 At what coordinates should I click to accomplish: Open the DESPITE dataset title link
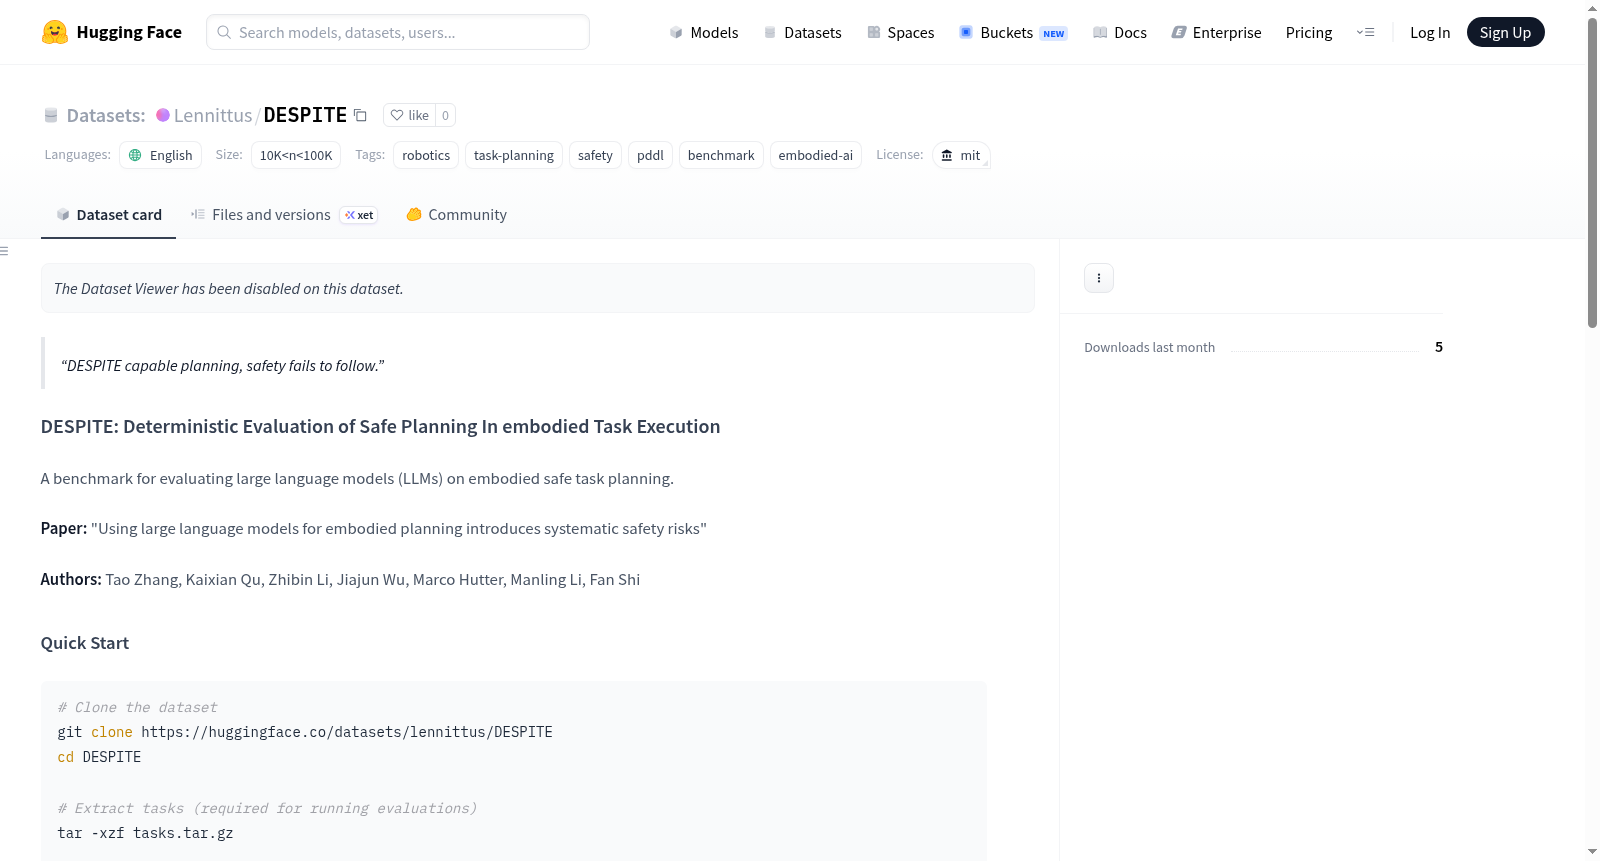(x=305, y=115)
